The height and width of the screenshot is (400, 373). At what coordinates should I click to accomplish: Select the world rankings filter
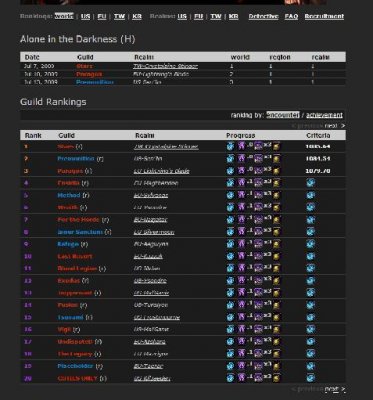[x=64, y=16]
